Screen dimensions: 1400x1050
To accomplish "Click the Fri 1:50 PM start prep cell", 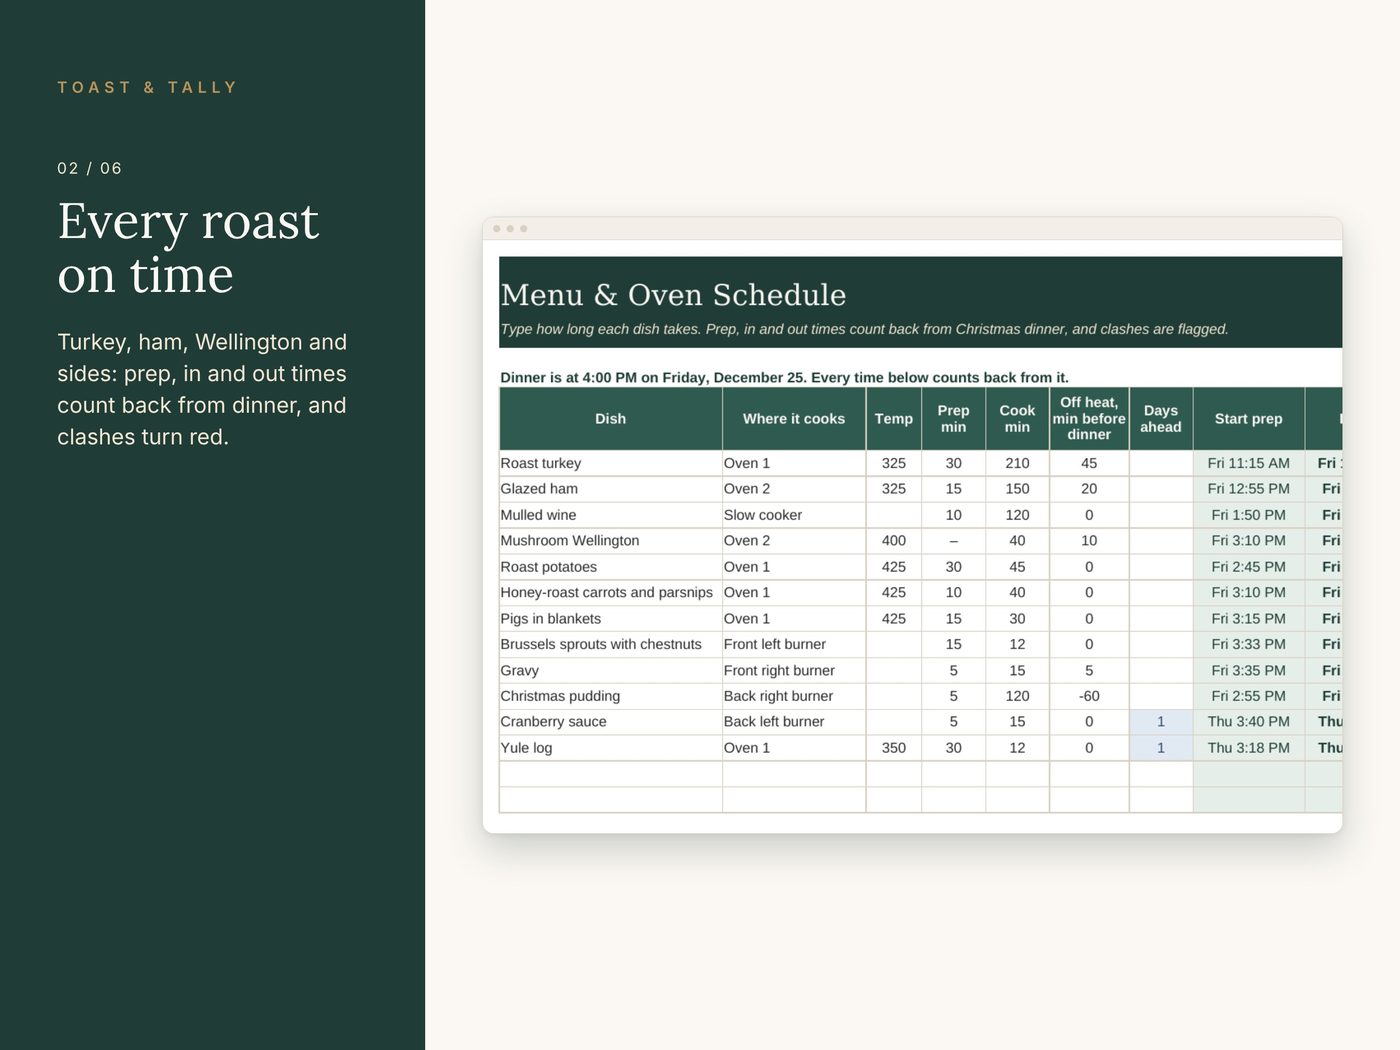I will 1249,515.
